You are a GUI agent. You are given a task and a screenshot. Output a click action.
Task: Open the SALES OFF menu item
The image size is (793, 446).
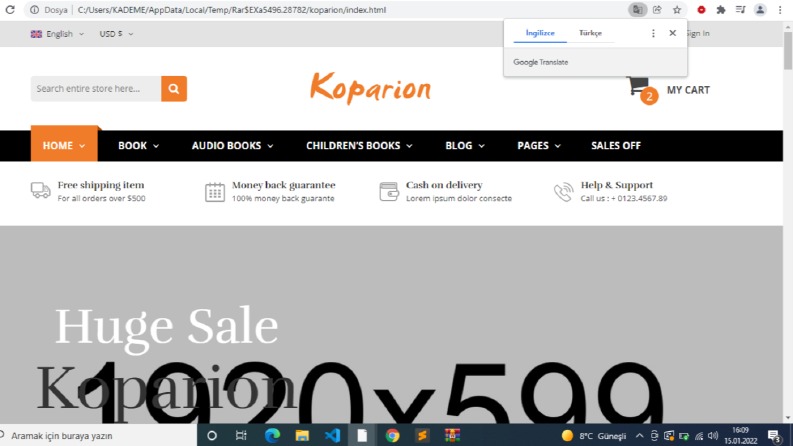(x=616, y=146)
